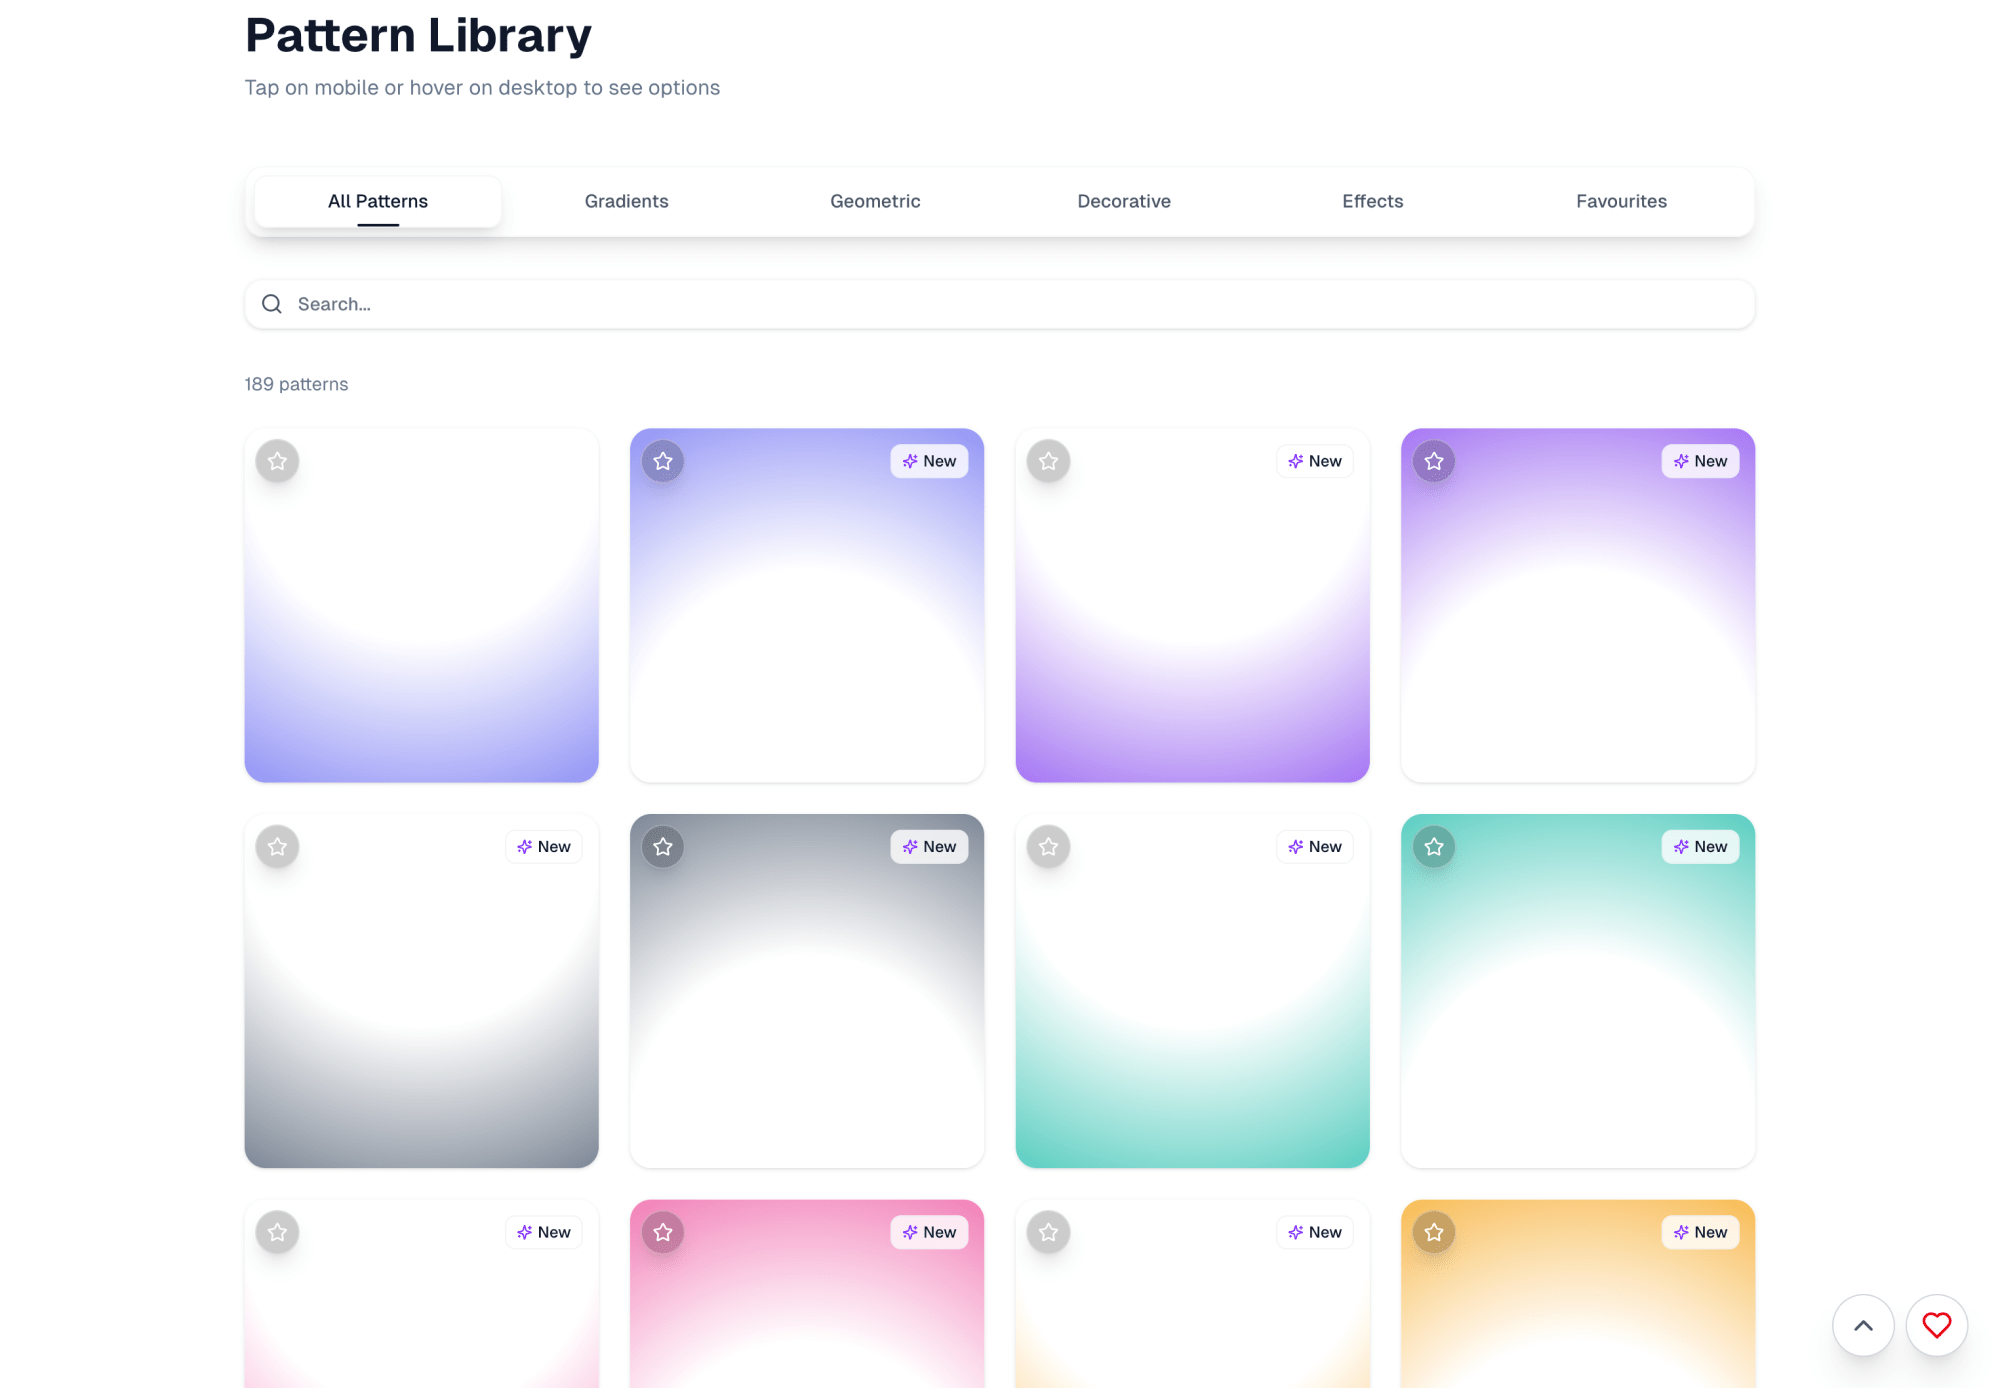Open the Gradients tab
The width and height of the screenshot is (2000, 1388).
click(x=626, y=201)
